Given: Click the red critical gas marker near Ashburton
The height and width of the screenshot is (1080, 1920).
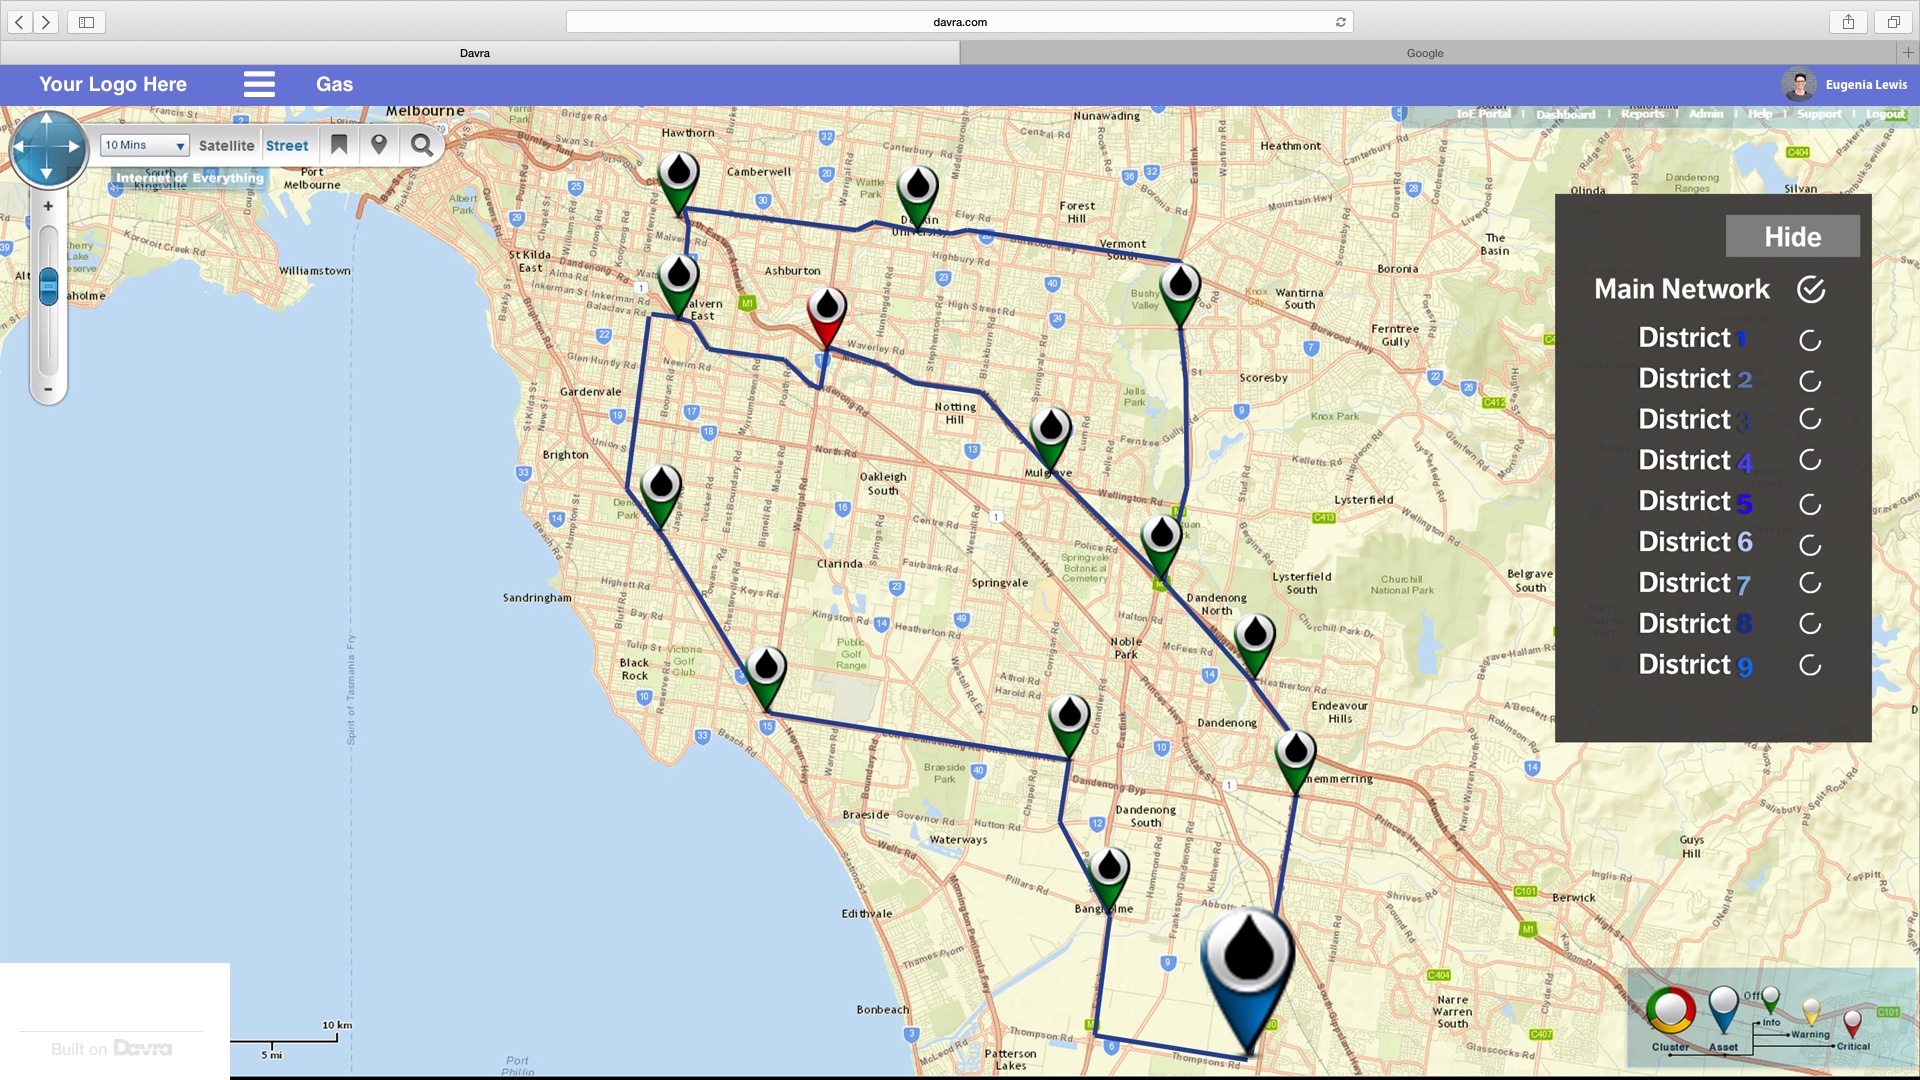Looking at the screenshot, I should 827,317.
